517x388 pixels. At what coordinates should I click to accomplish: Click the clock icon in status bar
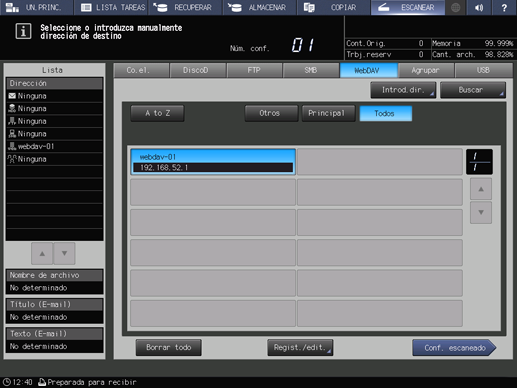pos(7,382)
